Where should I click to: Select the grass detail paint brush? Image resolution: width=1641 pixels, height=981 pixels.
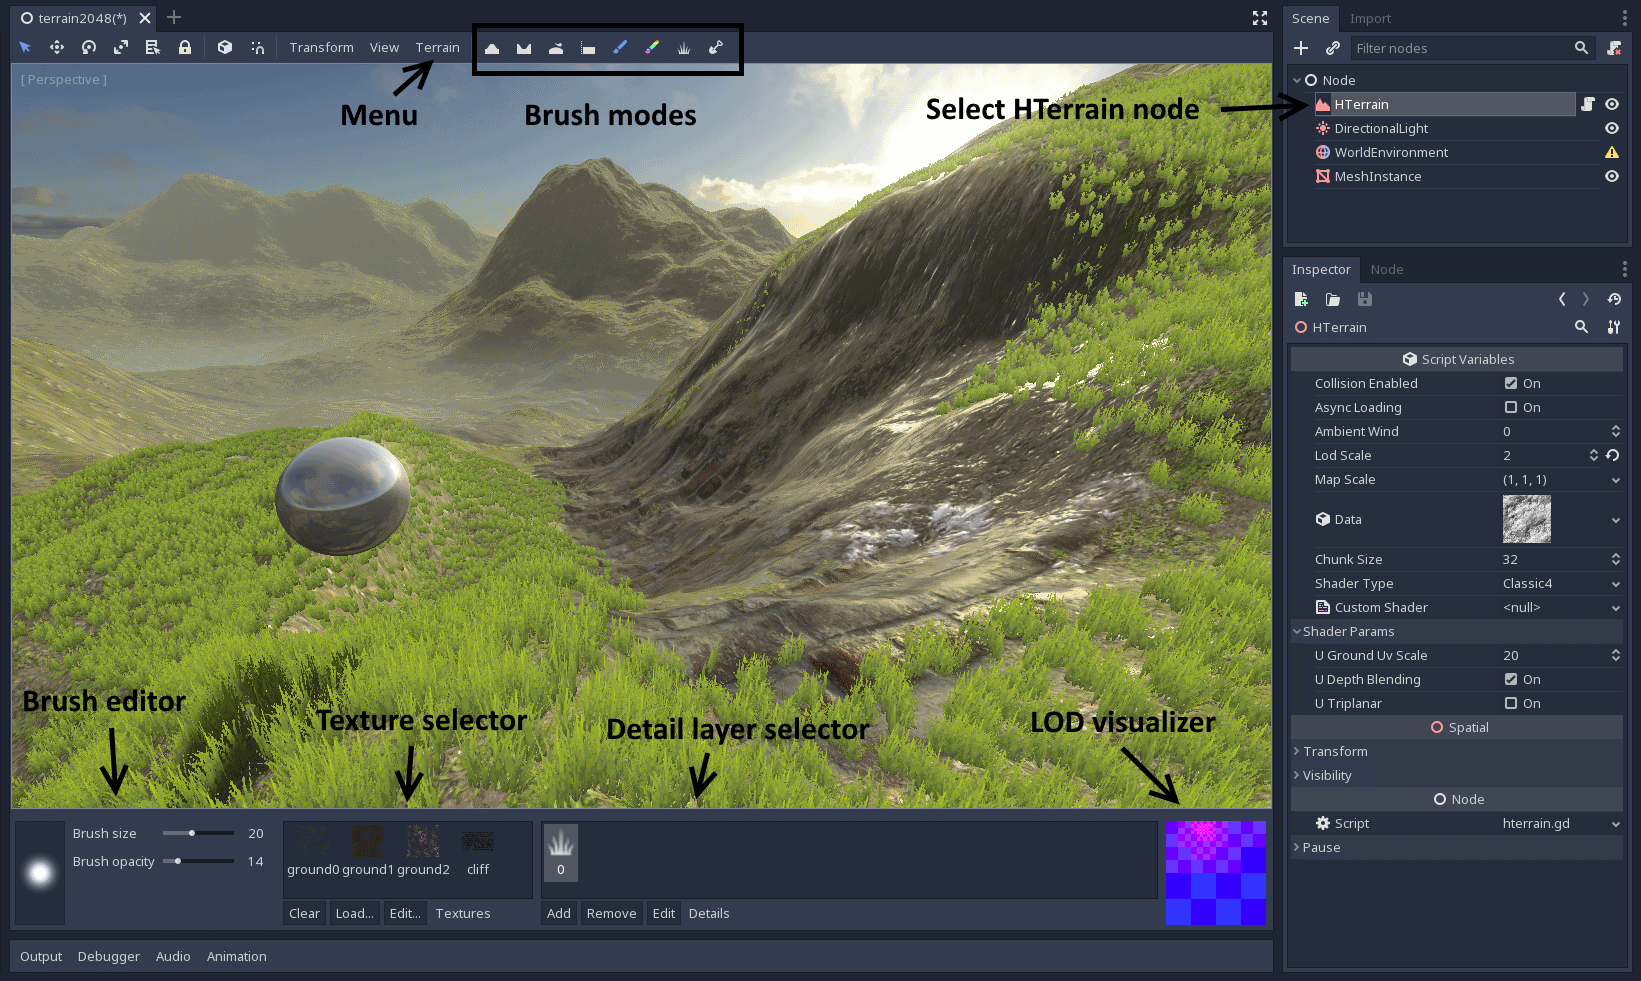(x=684, y=47)
